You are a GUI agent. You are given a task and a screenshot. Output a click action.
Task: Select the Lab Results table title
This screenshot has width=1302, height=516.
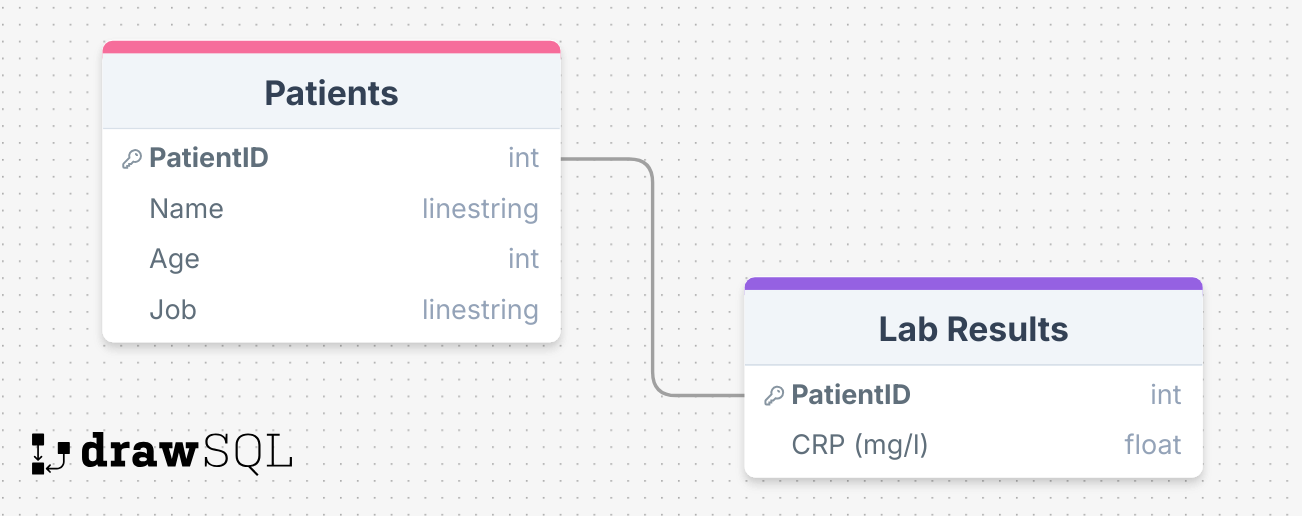tap(973, 329)
